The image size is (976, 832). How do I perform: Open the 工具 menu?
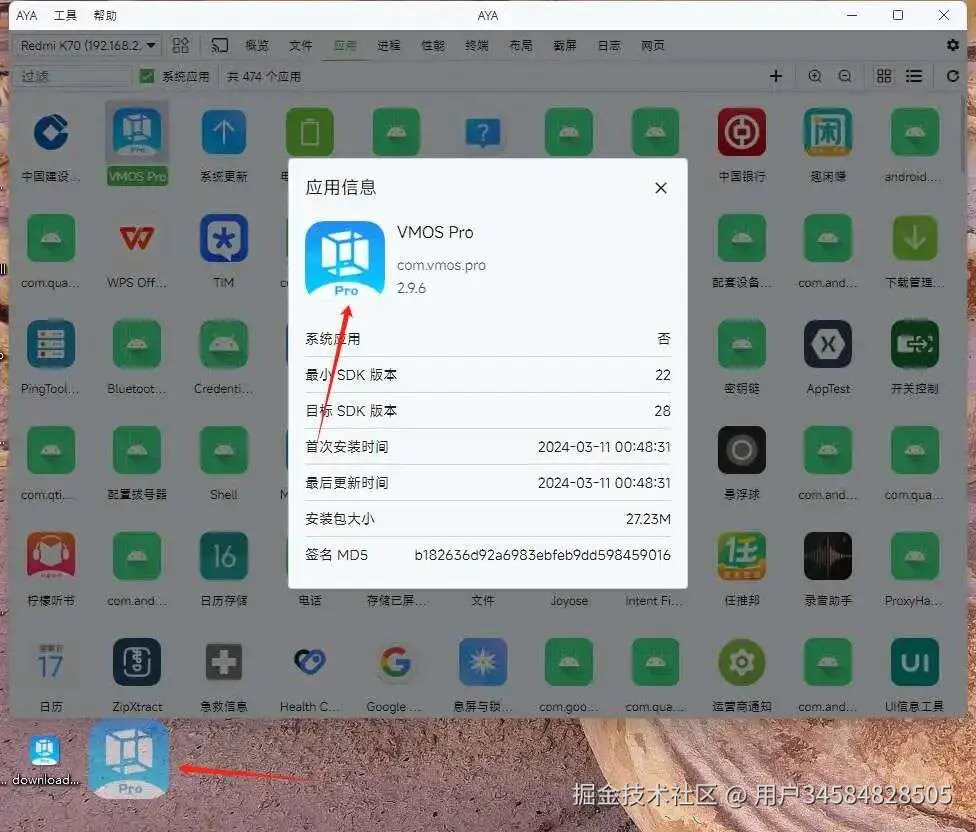coord(65,16)
